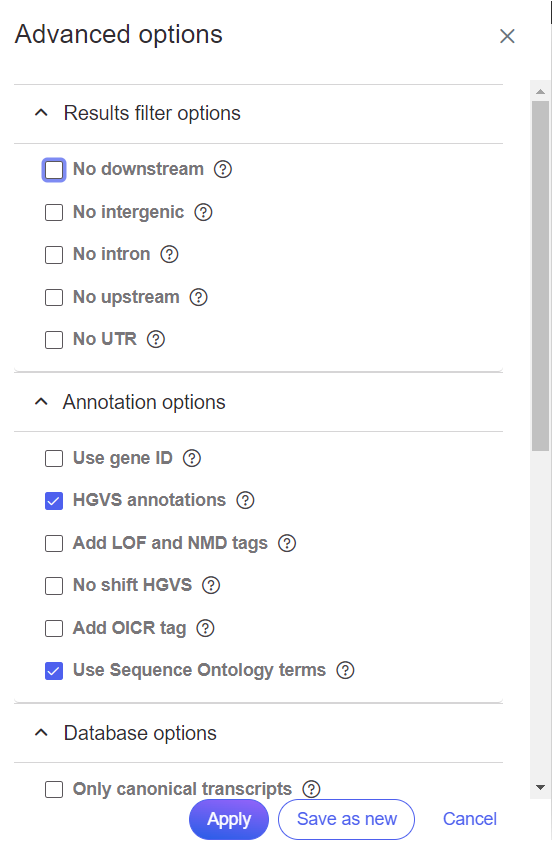Uncheck HGVS annotations
553x841 pixels.
pos(54,501)
